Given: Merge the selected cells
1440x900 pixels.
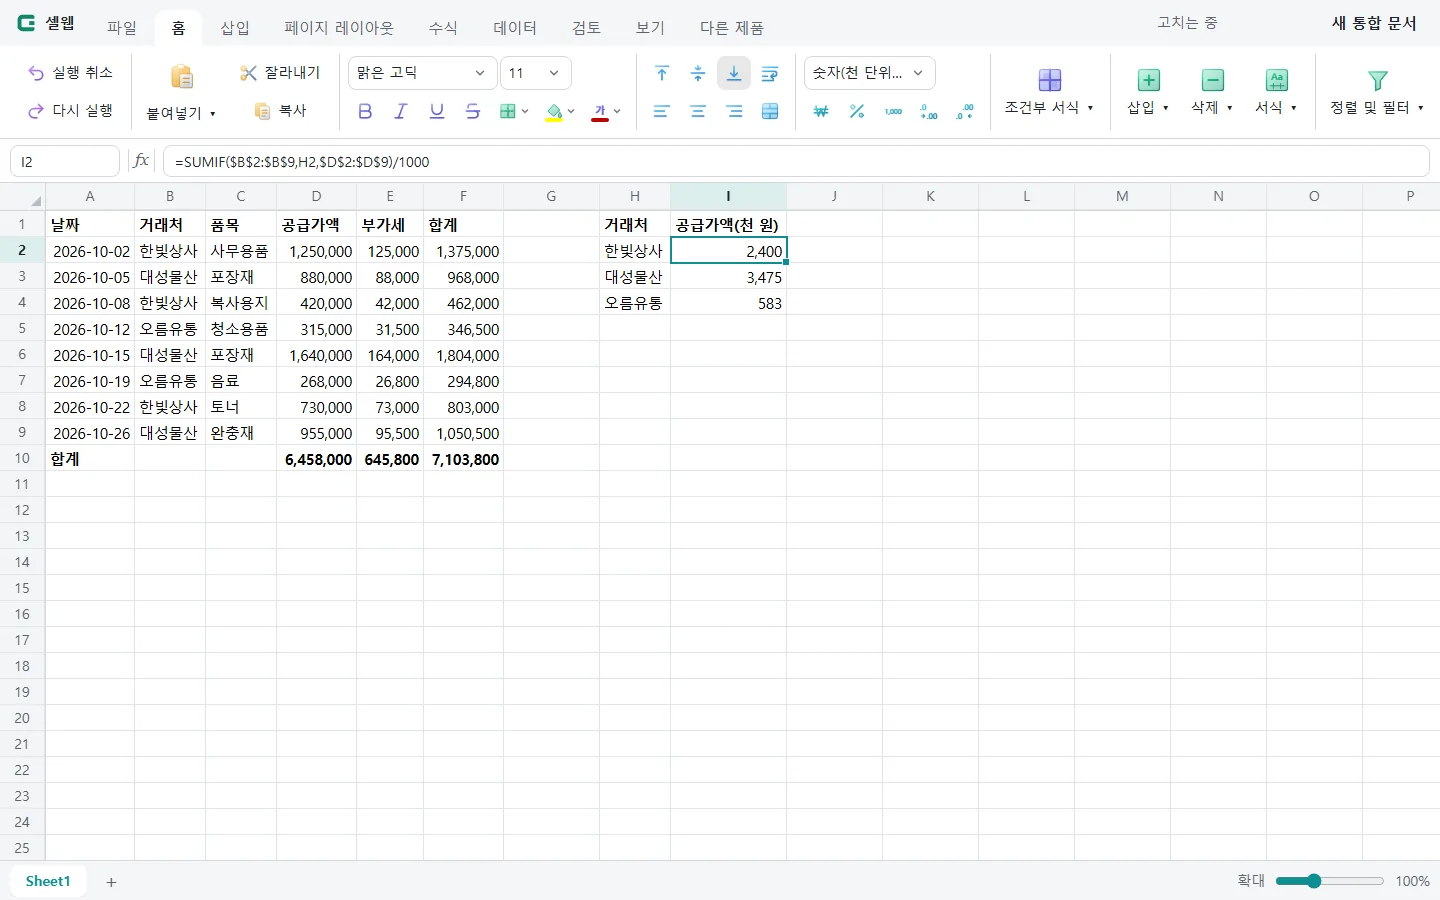Looking at the screenshot, I should pos(770,112).
